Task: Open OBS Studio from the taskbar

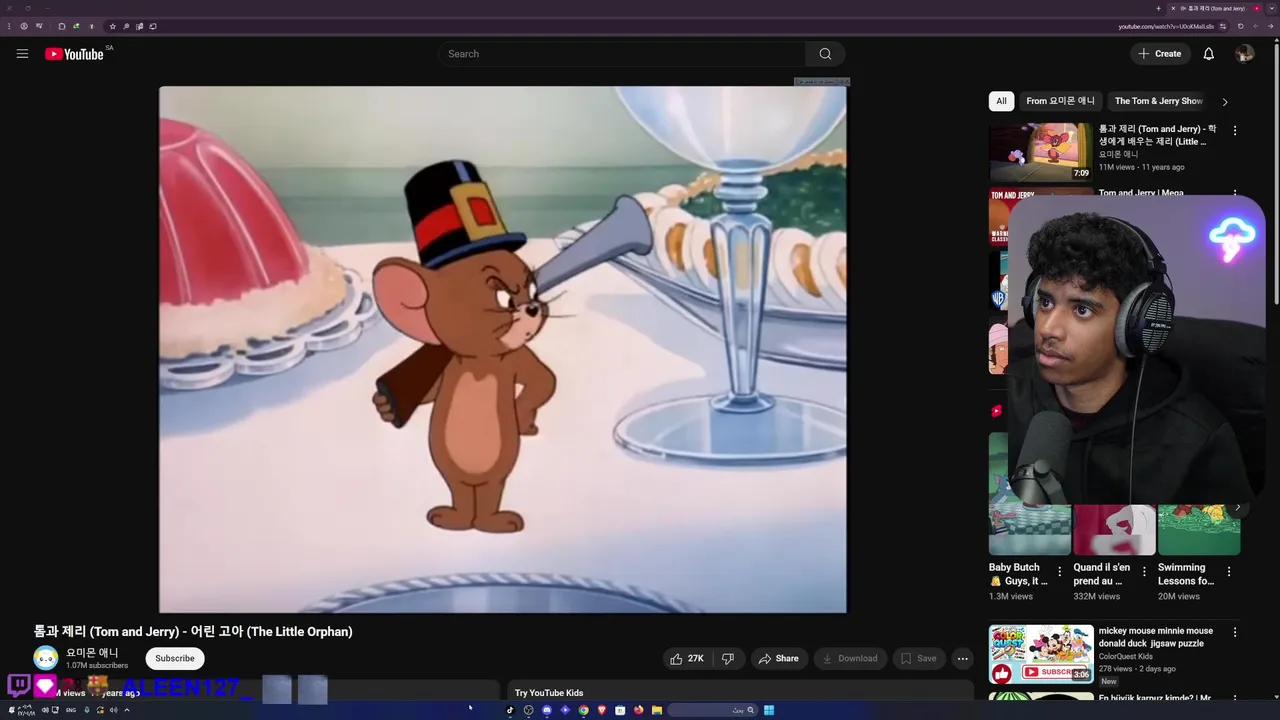Action: pos(529,710)
